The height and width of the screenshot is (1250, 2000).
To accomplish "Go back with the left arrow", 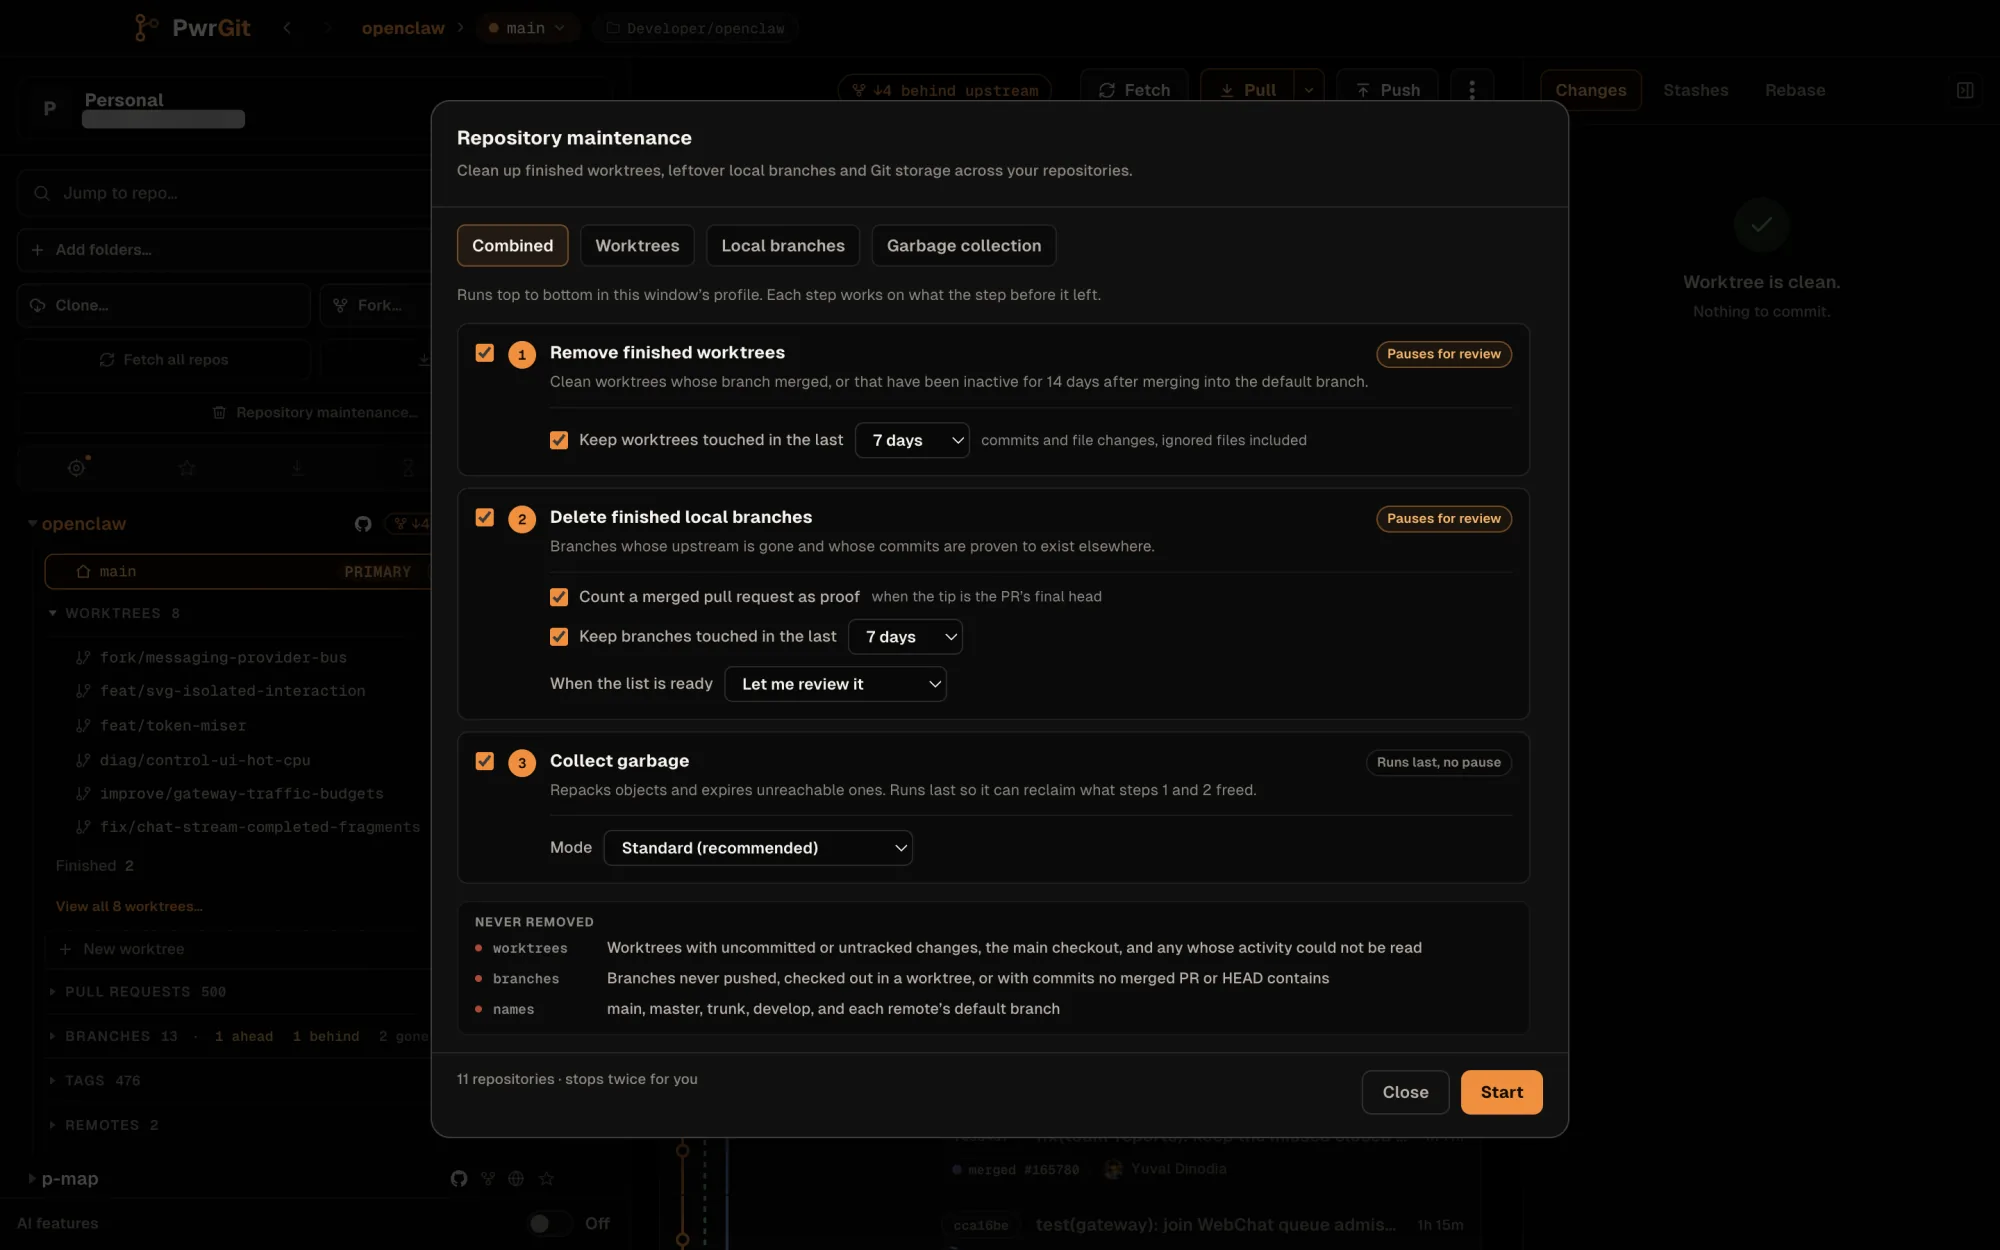I will [287, 28].
